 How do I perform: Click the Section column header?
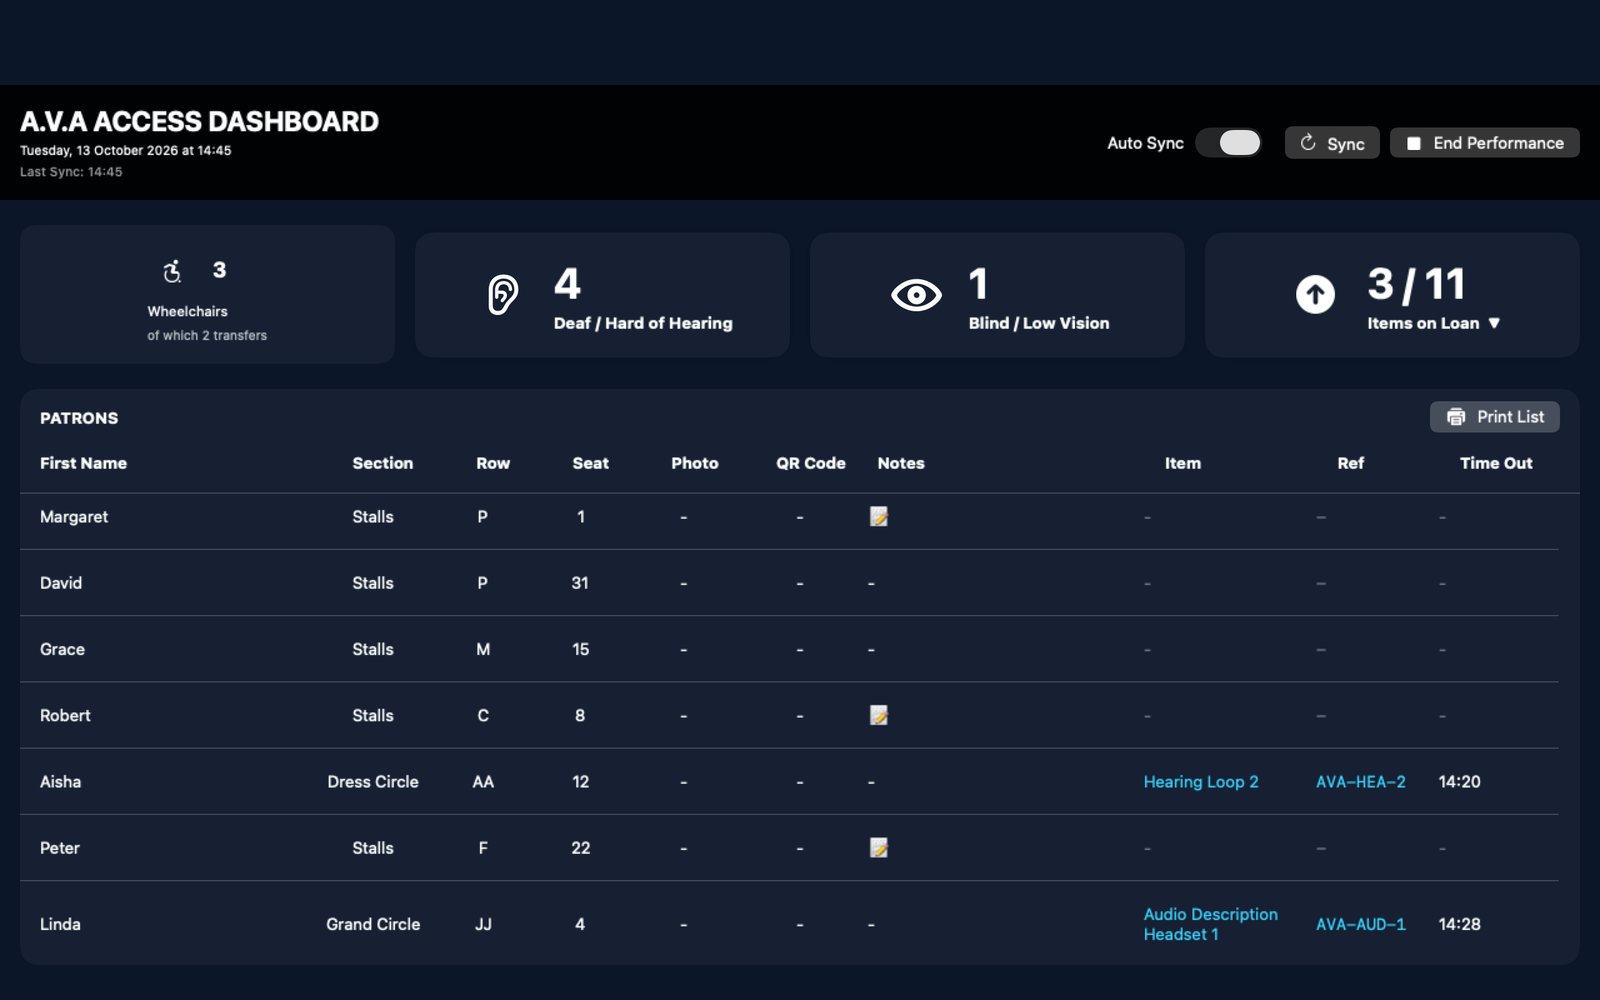(383, 463)
